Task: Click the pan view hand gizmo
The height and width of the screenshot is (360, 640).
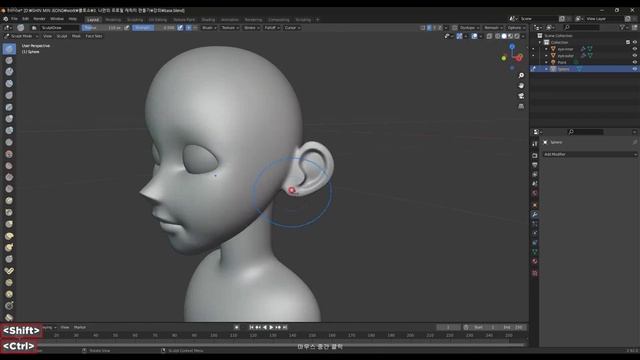Action: click(521, 86)
